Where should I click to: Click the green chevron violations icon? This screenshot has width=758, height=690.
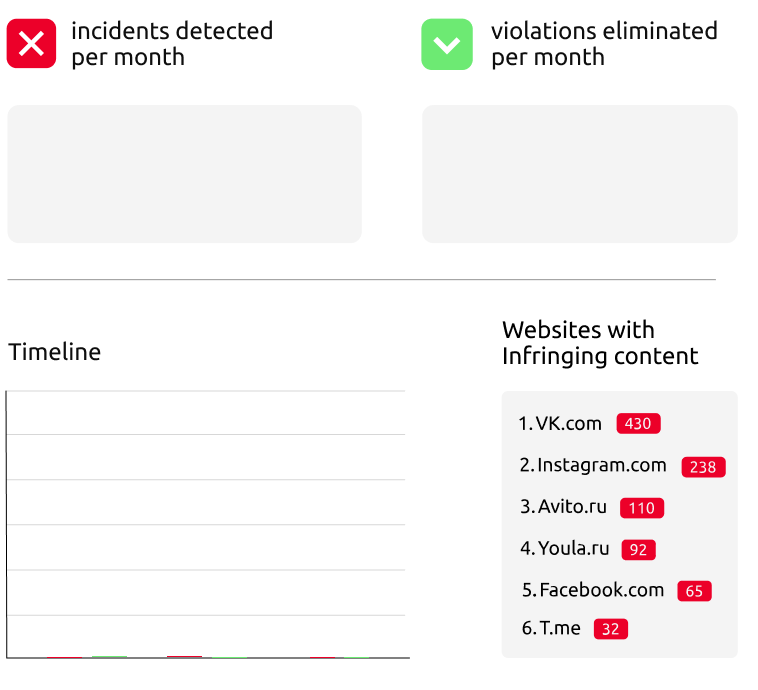point(446,44)
